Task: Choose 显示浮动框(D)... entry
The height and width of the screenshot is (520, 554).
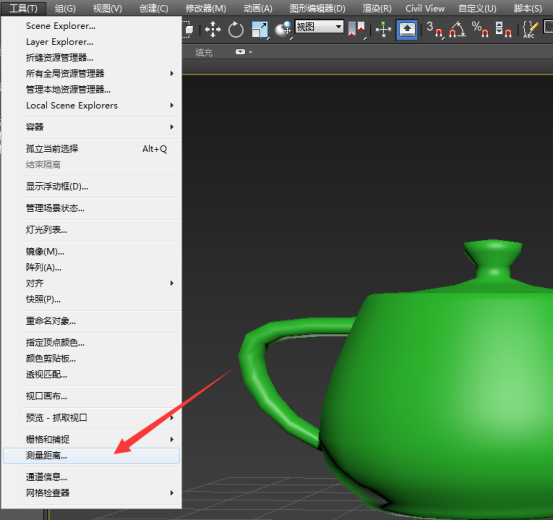Action: point(92,186)
